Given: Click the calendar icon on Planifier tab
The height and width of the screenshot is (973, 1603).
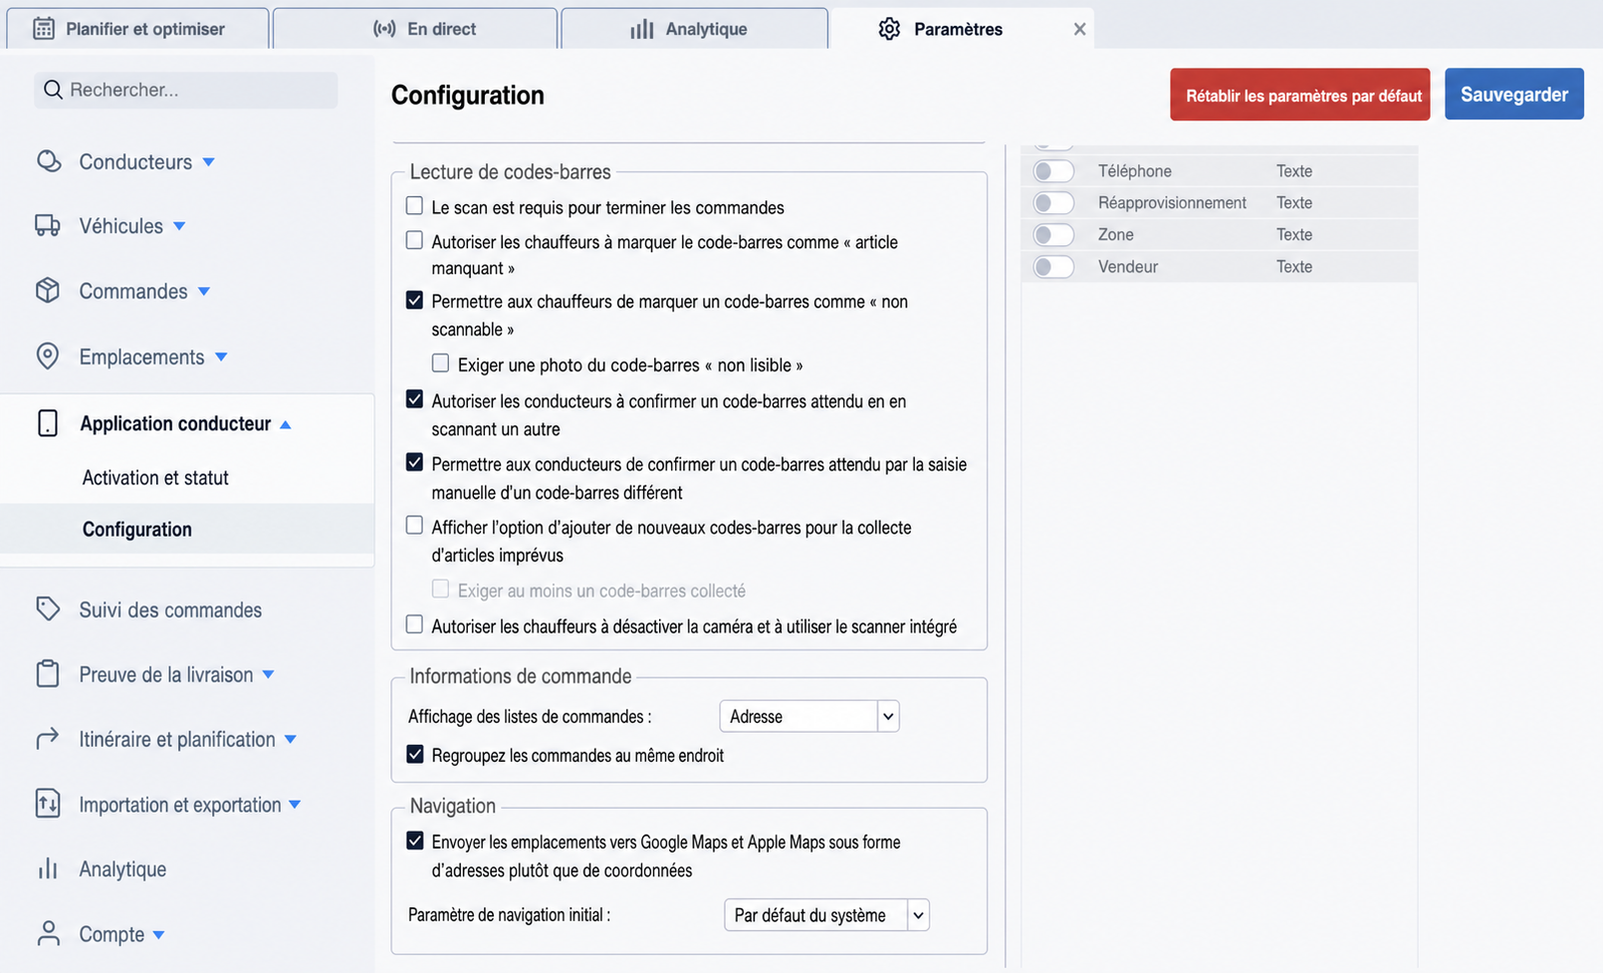Looking at the screenshot, I should [x=44, y=28].
